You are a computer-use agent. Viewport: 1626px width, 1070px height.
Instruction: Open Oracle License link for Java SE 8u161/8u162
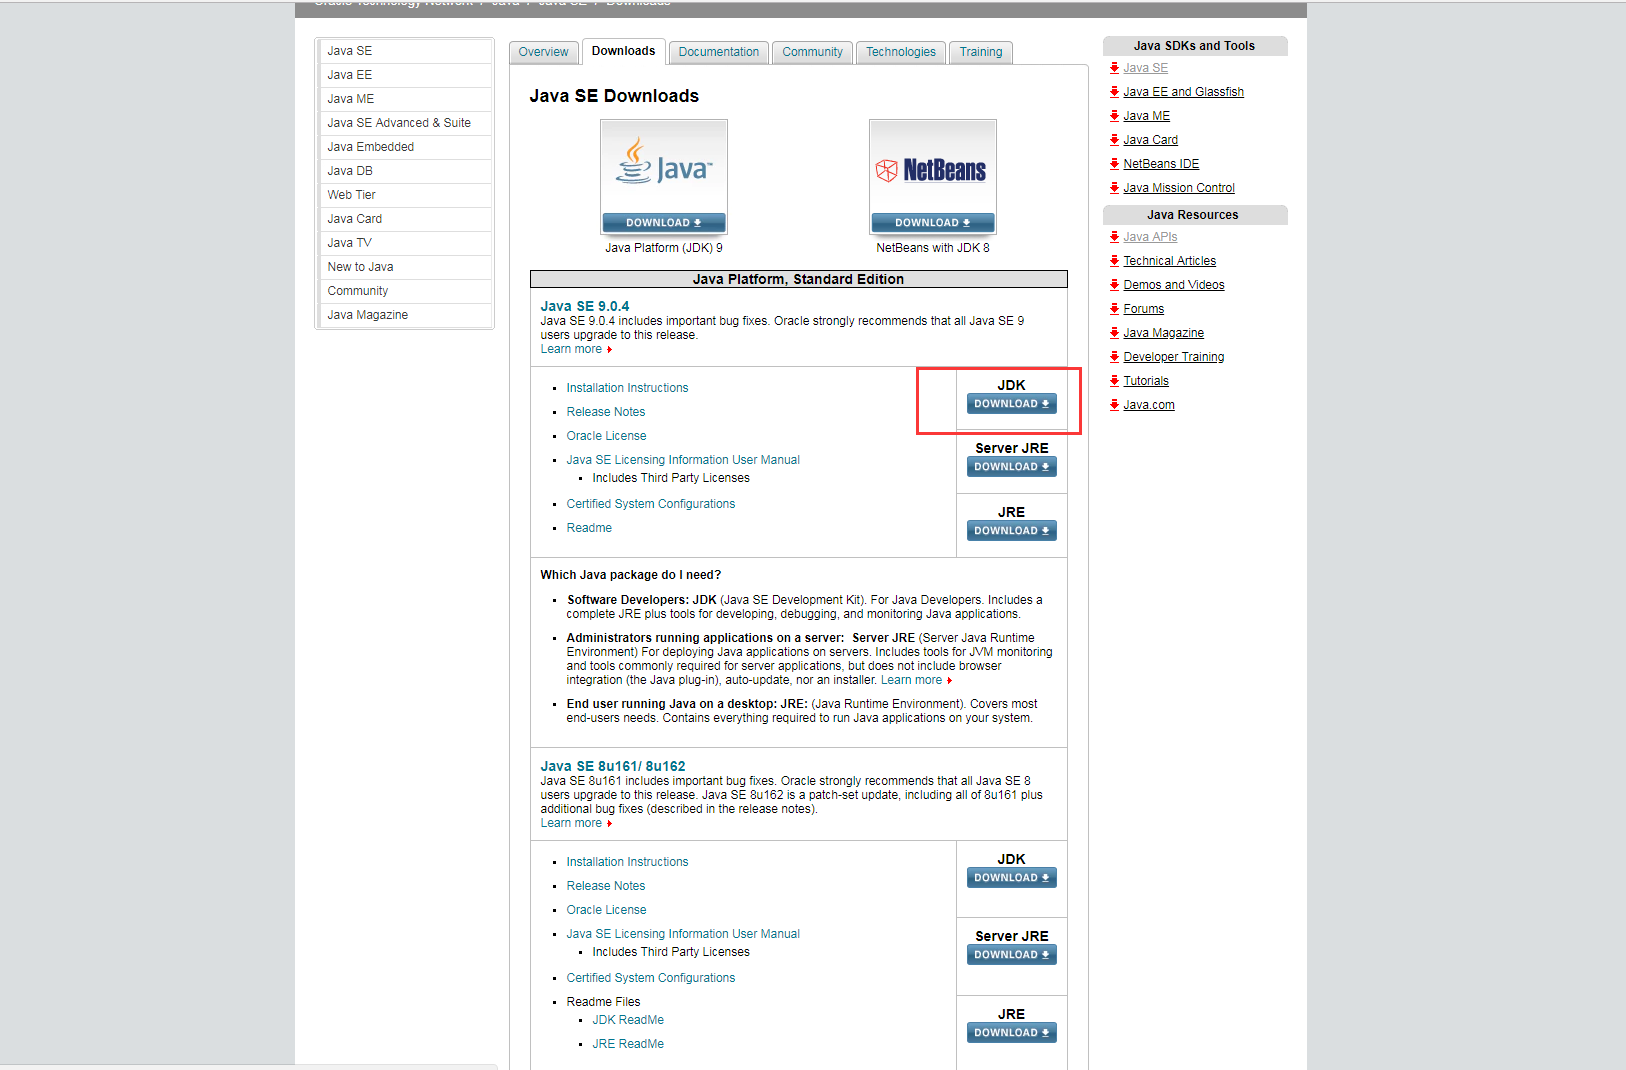[606, 910]
